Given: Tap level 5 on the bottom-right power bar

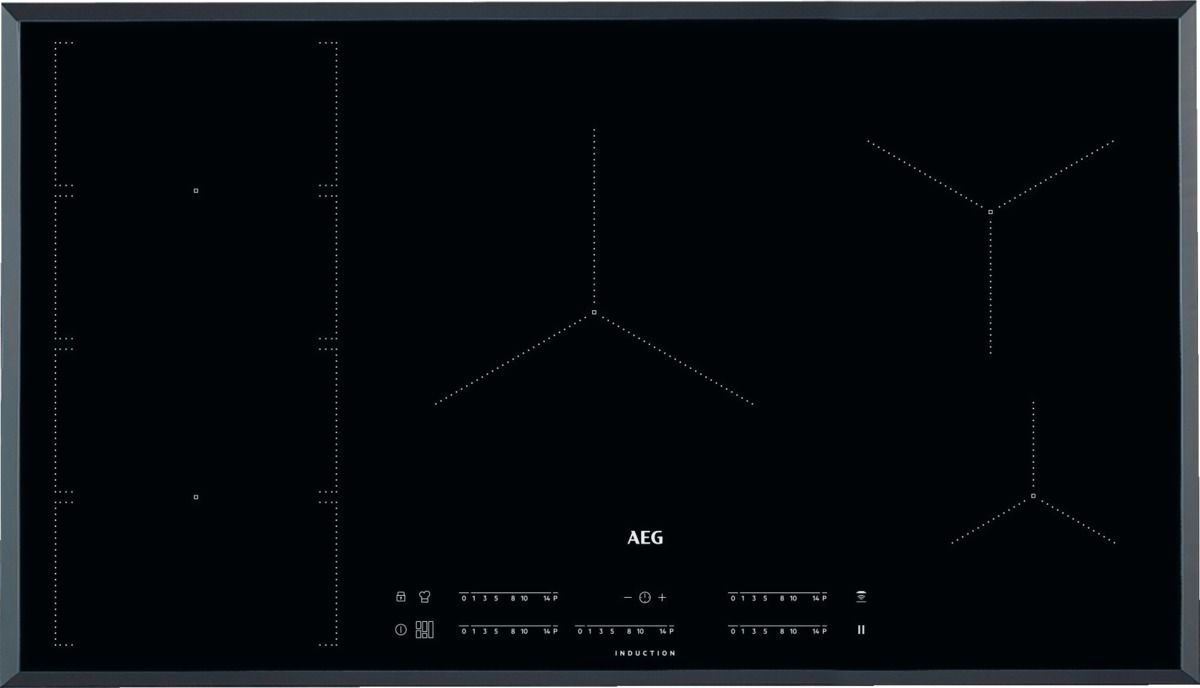Looking at the screenshot, I should 763,629.
